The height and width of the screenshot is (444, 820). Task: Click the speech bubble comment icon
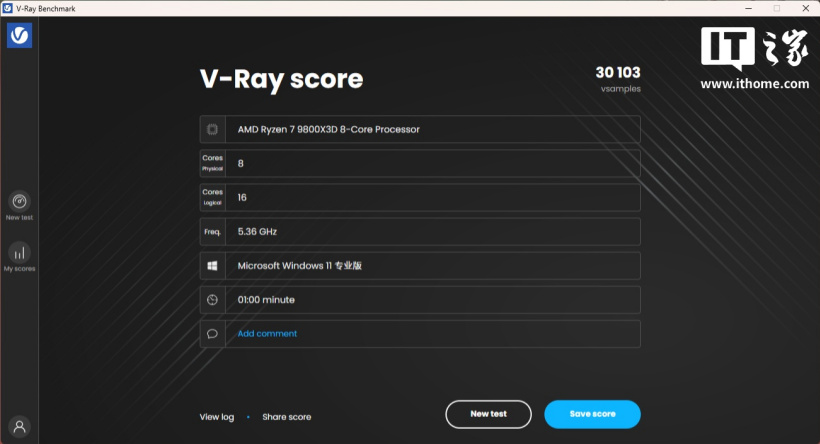coord(212,334)
